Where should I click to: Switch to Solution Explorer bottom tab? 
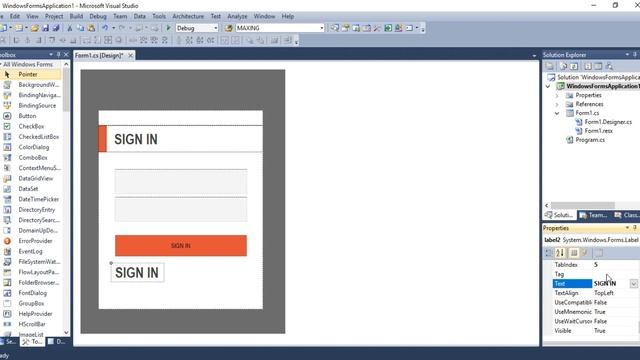[x=559, y=215]
